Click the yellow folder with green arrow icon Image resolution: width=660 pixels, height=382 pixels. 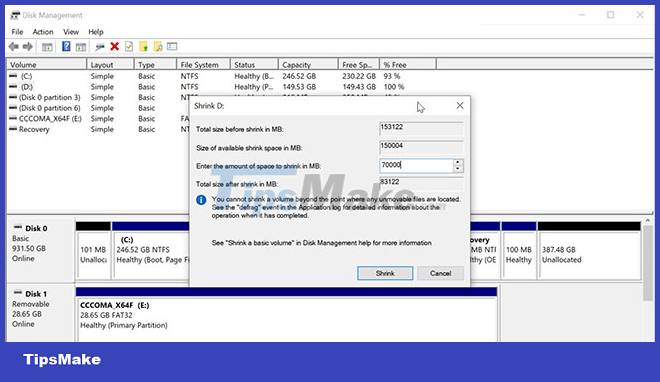[x=144, y=46]
